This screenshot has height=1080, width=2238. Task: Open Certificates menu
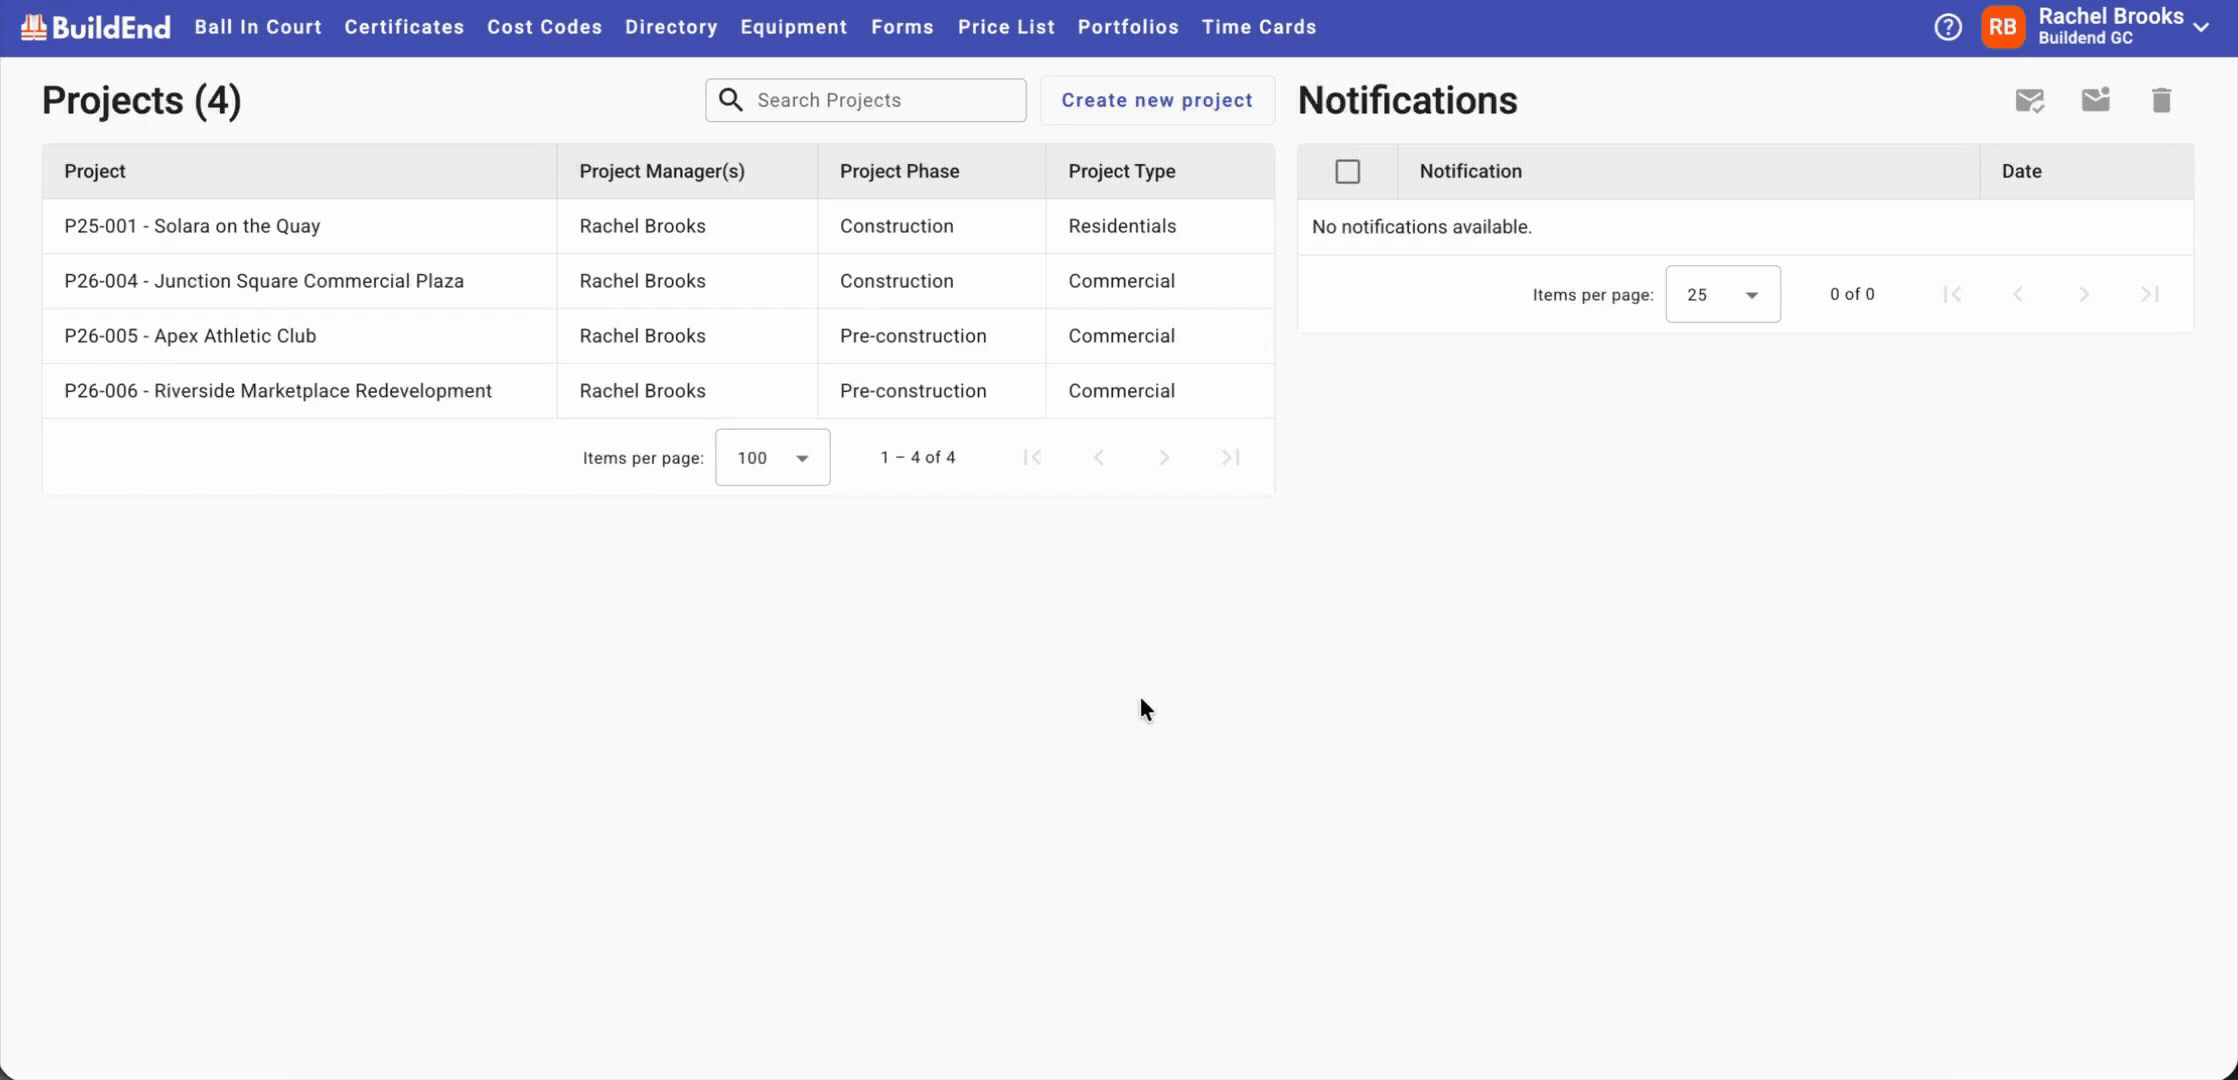[x=404, y=27]
